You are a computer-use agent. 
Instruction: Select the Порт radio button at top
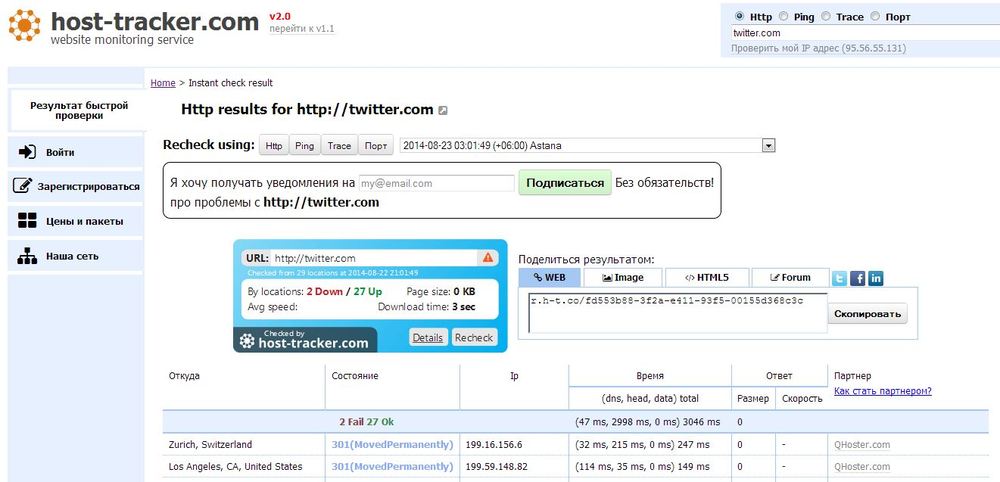(875, 17)
